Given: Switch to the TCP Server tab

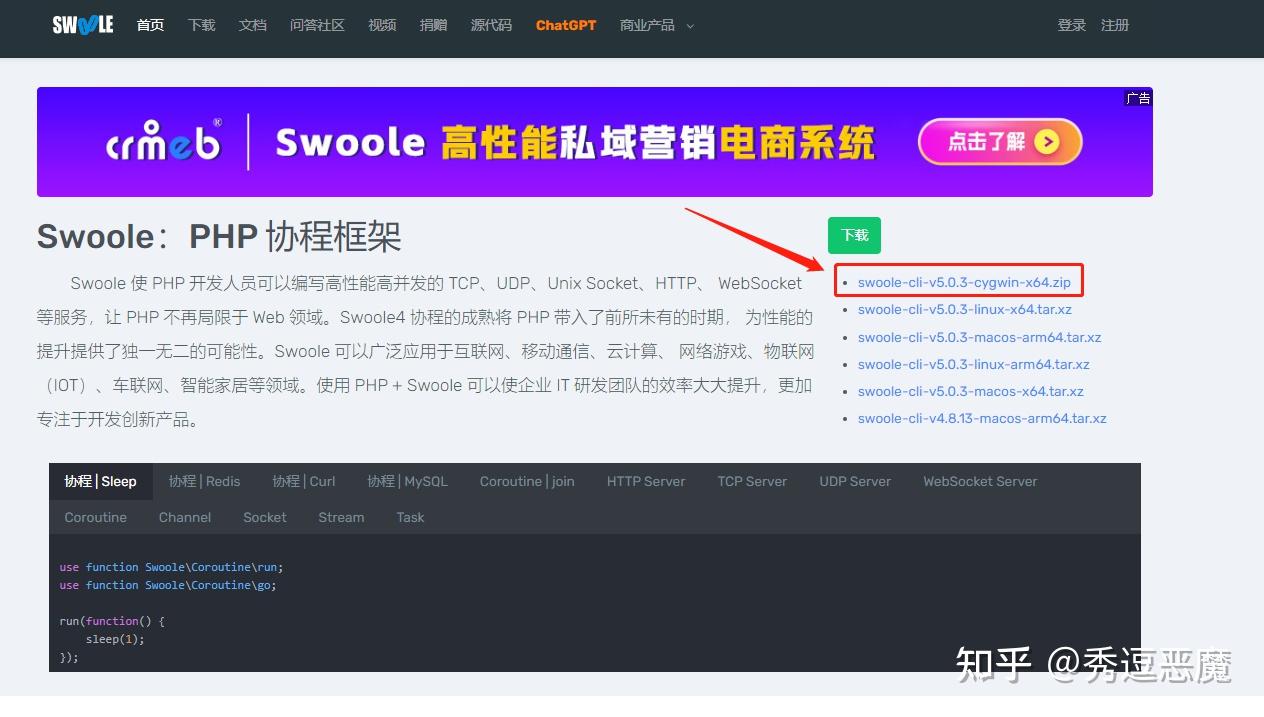Looking at the screenshot, I should pyautogui.click(x=752, y=481).
